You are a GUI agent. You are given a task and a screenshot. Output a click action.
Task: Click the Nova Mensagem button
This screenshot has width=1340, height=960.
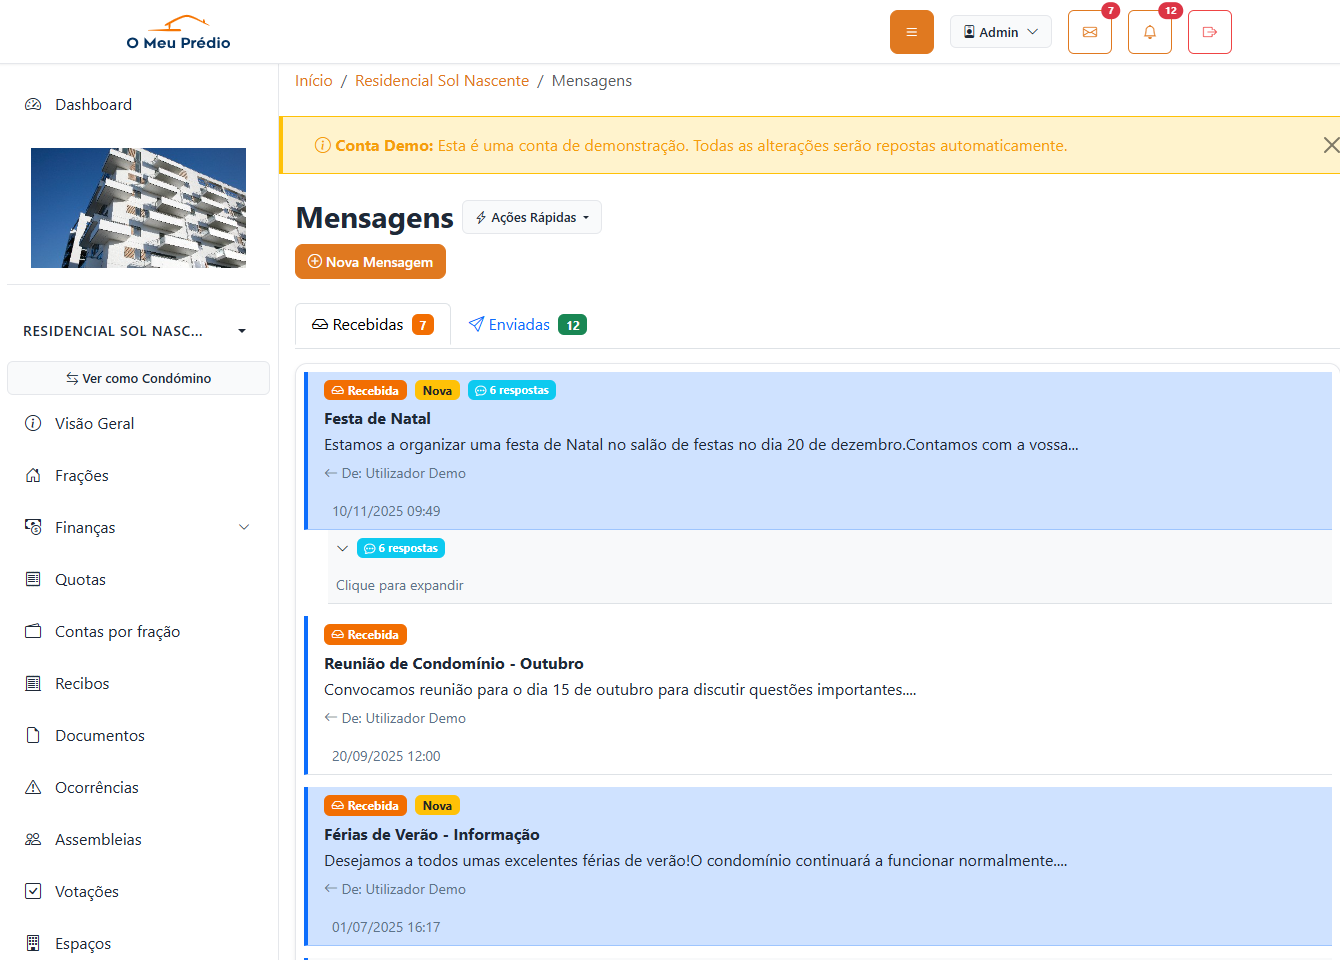[x=370, y=262]
